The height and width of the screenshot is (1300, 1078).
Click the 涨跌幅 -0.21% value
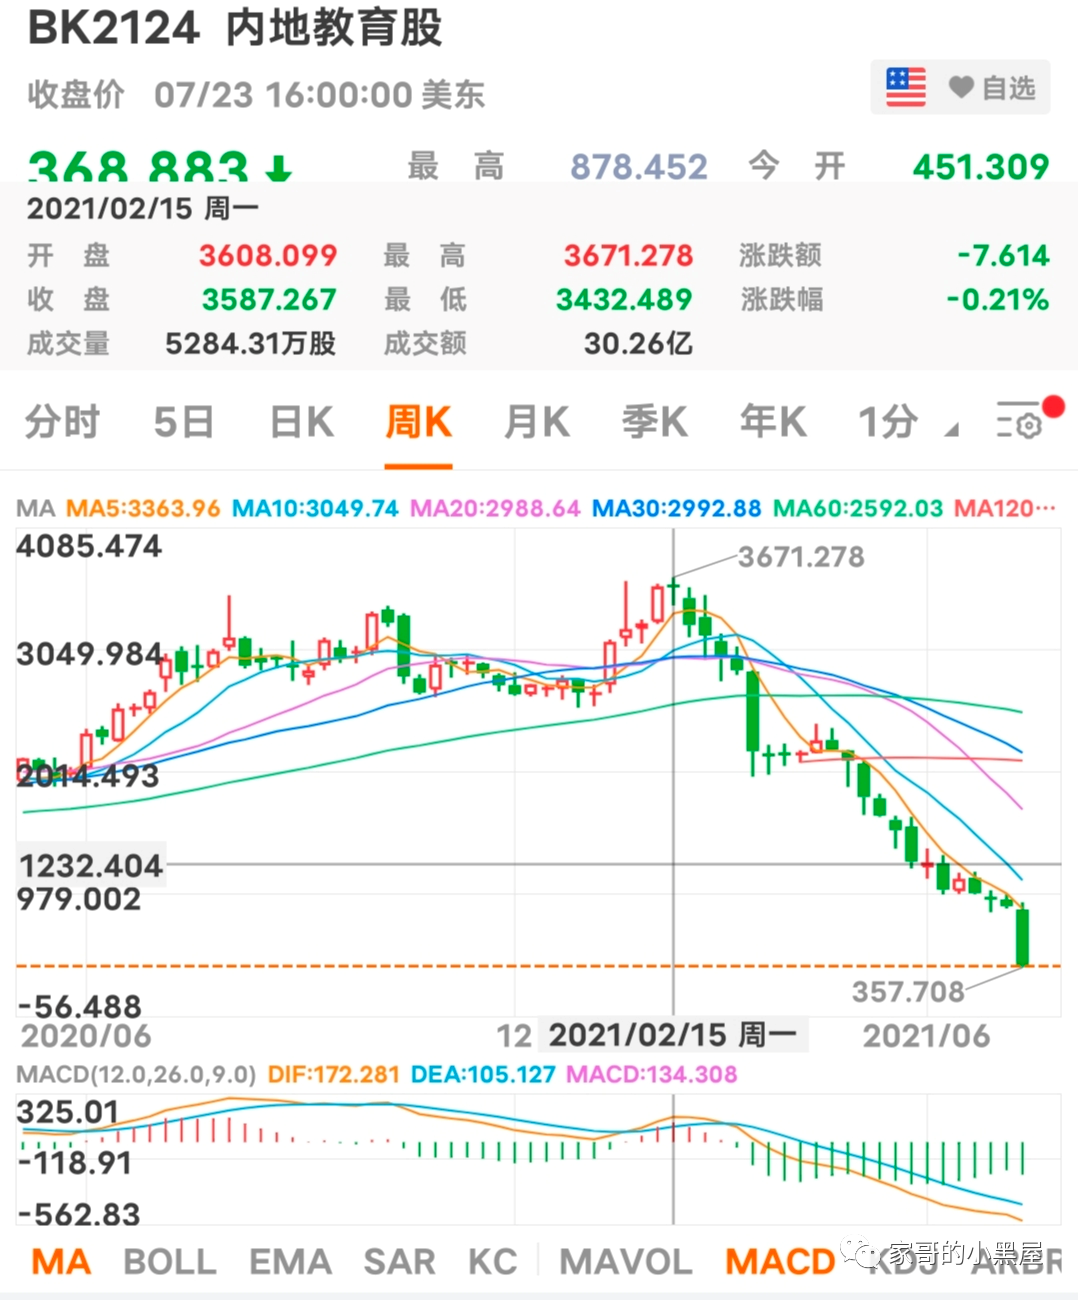pyautogui.click(x=998, y=299)
